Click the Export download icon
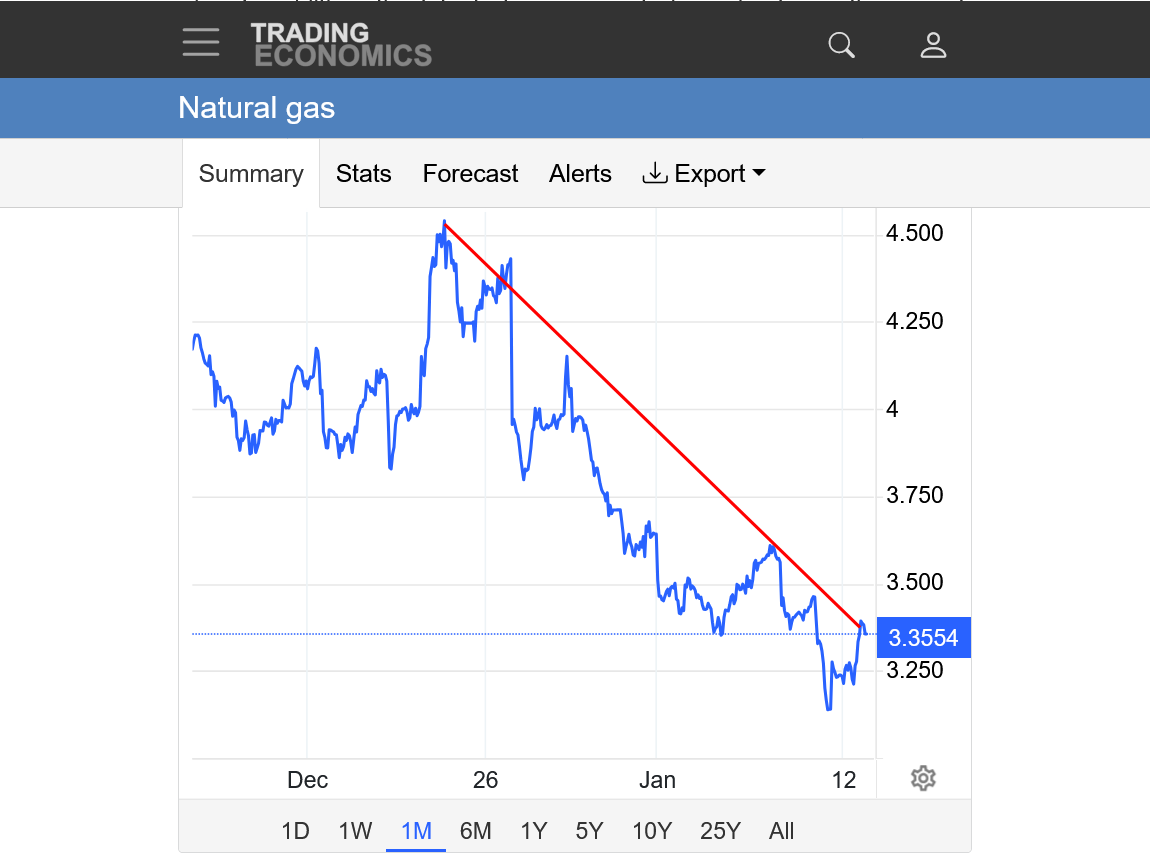The width and height of the screenshot is (1150, 864). 654,174
